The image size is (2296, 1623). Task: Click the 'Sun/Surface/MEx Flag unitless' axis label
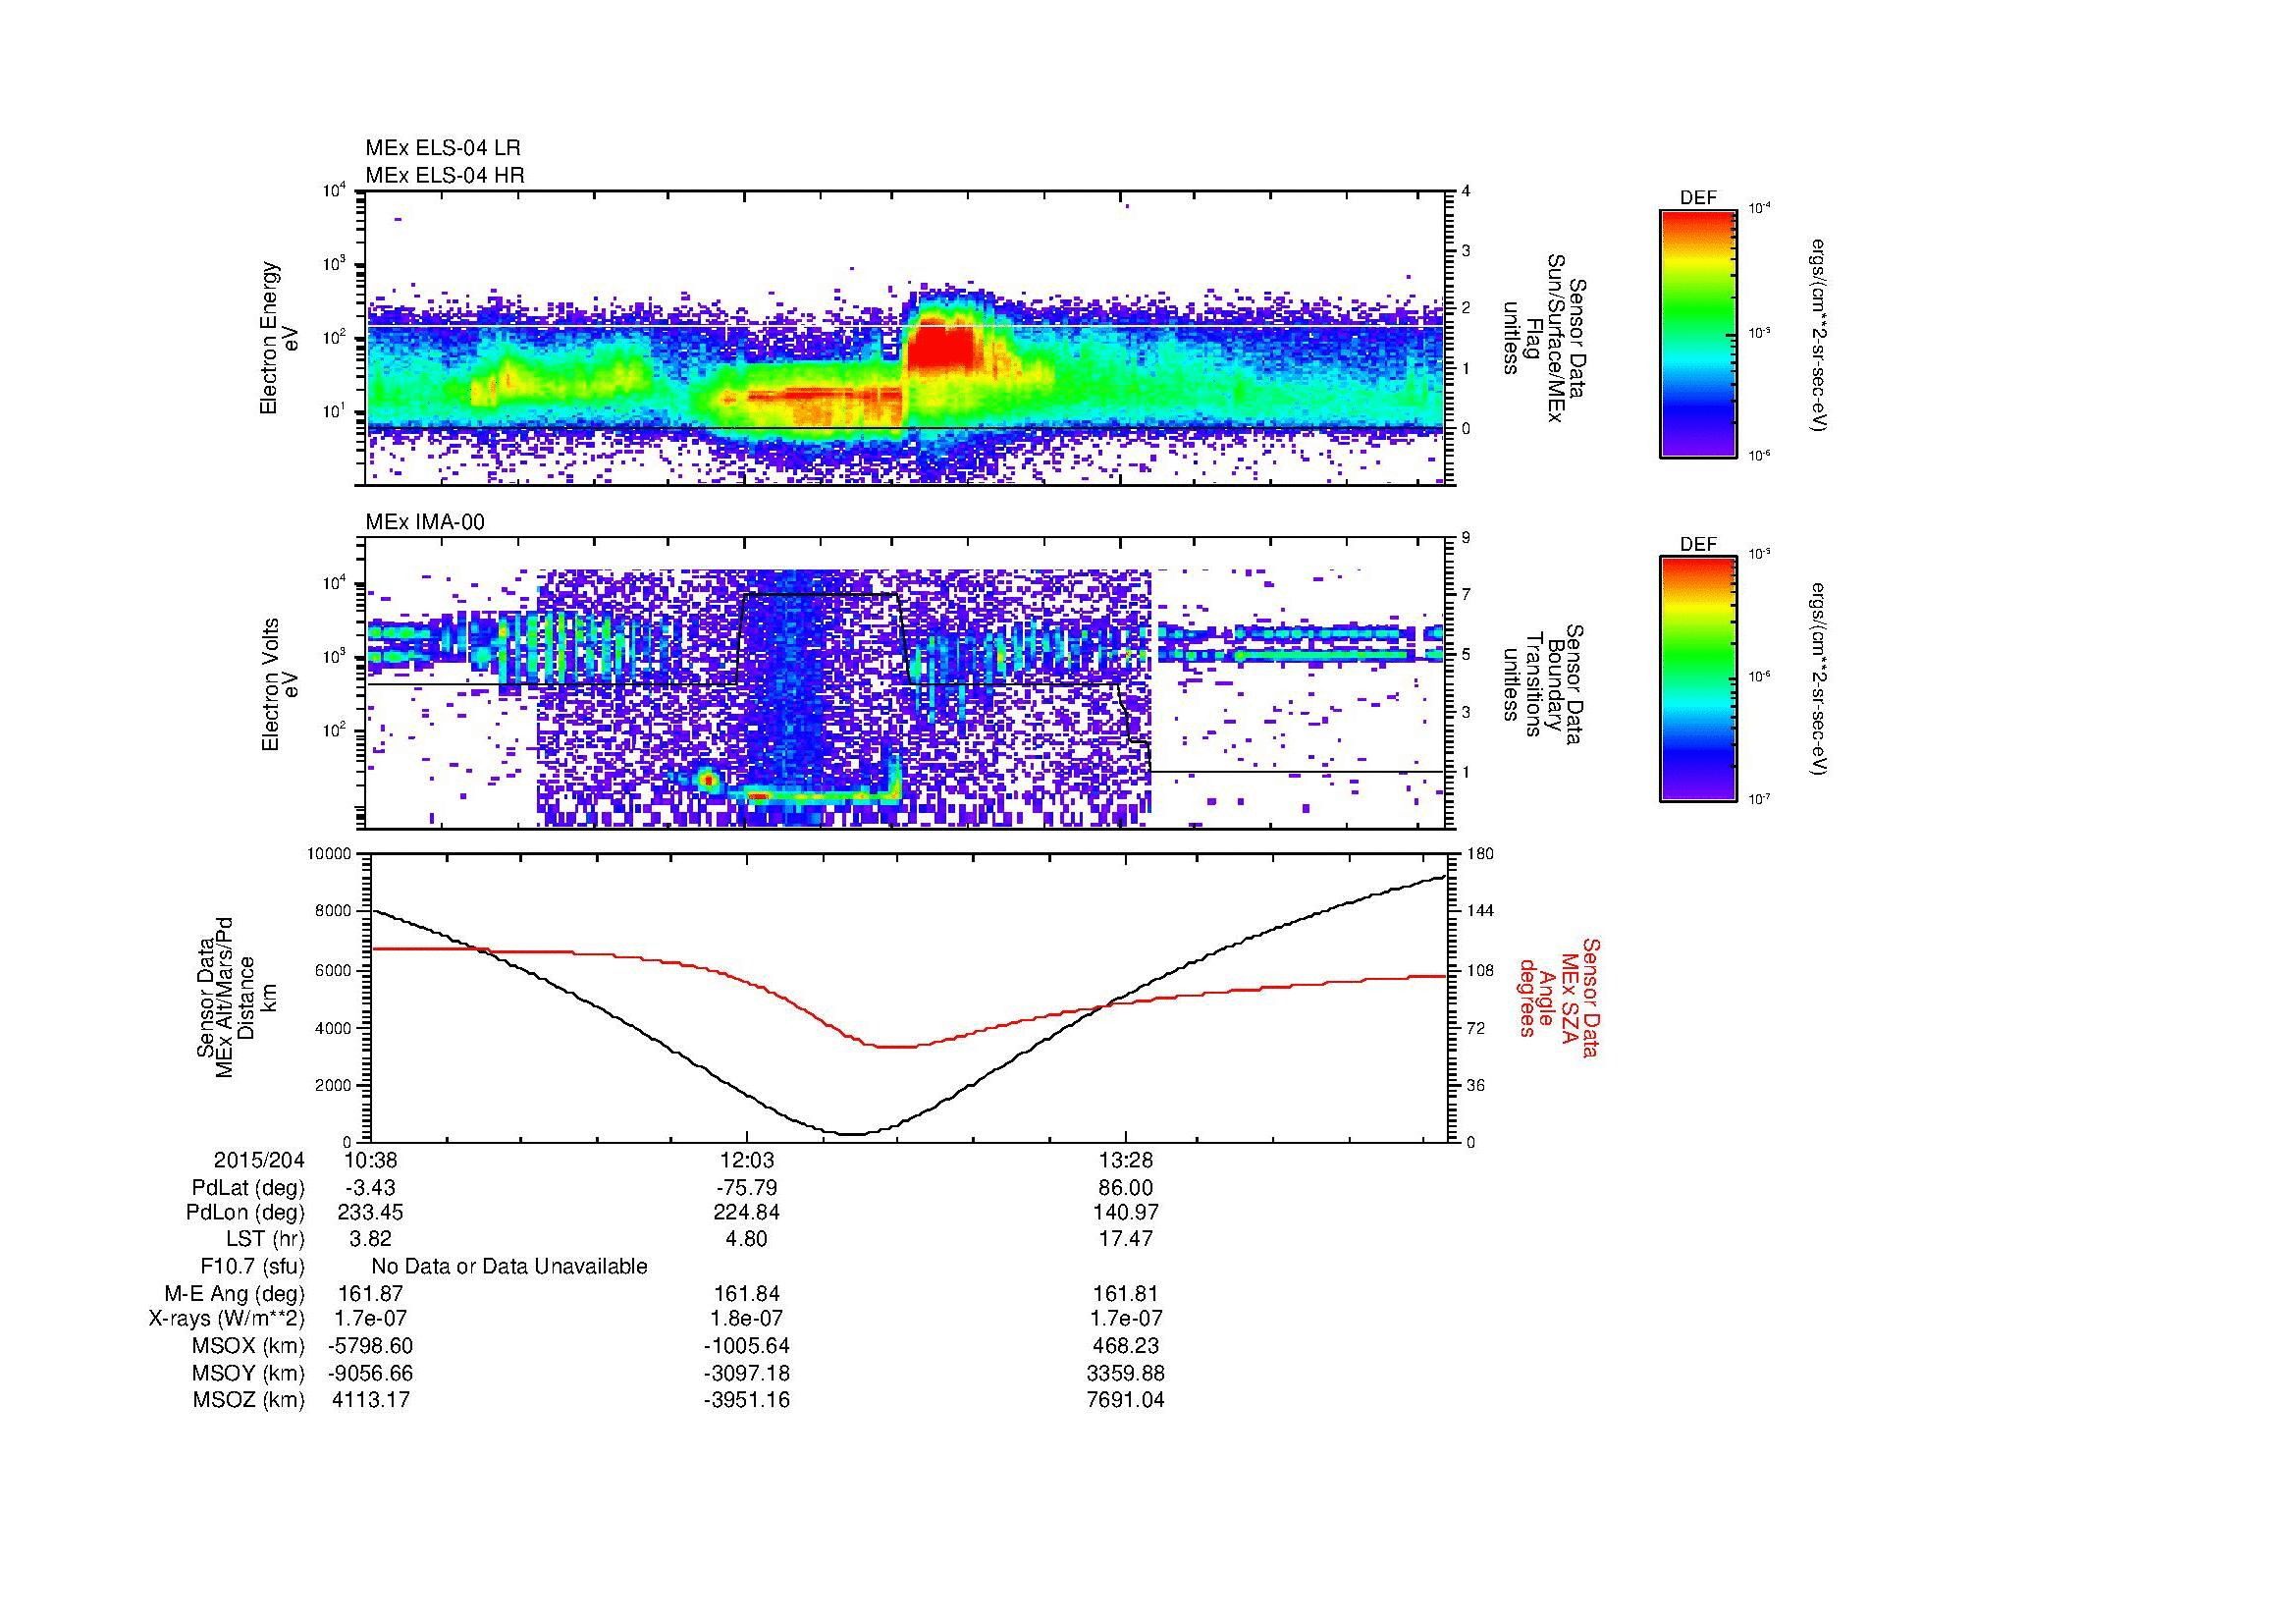tap(1546, 338)
